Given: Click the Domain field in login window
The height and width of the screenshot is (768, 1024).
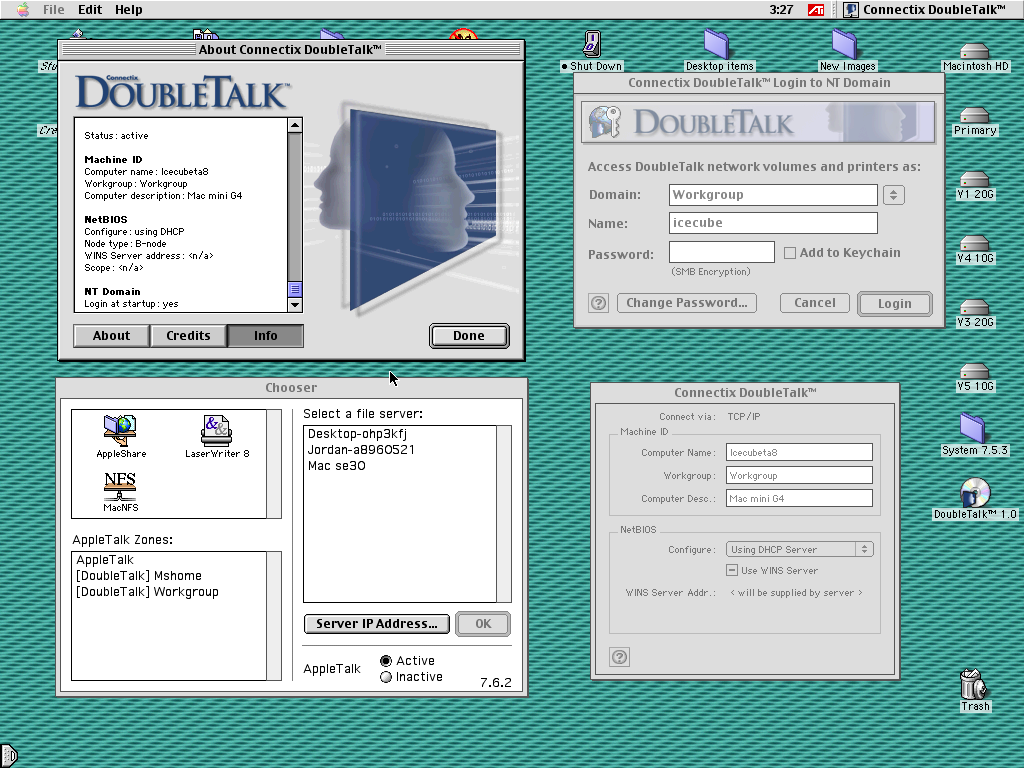Looking at the screenshot, I should click(773, 195).
